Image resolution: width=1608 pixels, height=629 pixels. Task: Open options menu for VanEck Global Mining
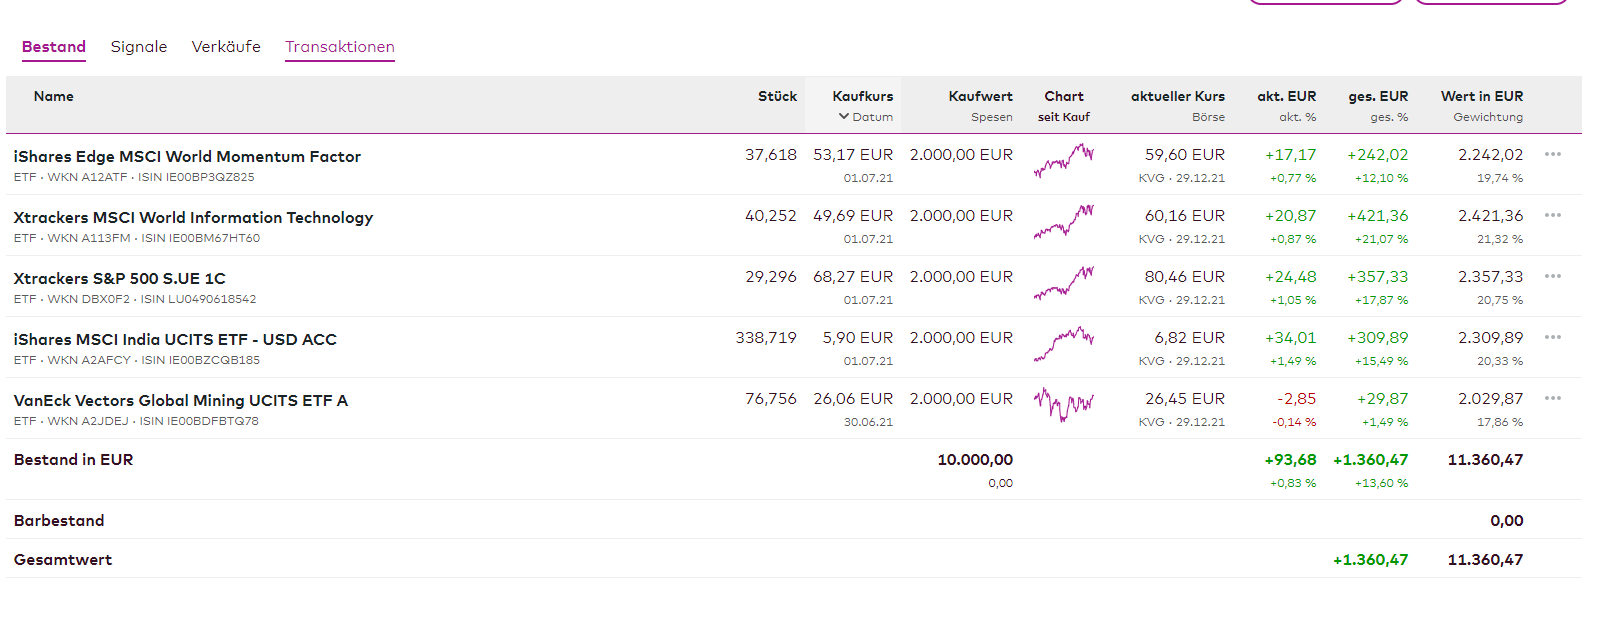(x=1552, y=399)
